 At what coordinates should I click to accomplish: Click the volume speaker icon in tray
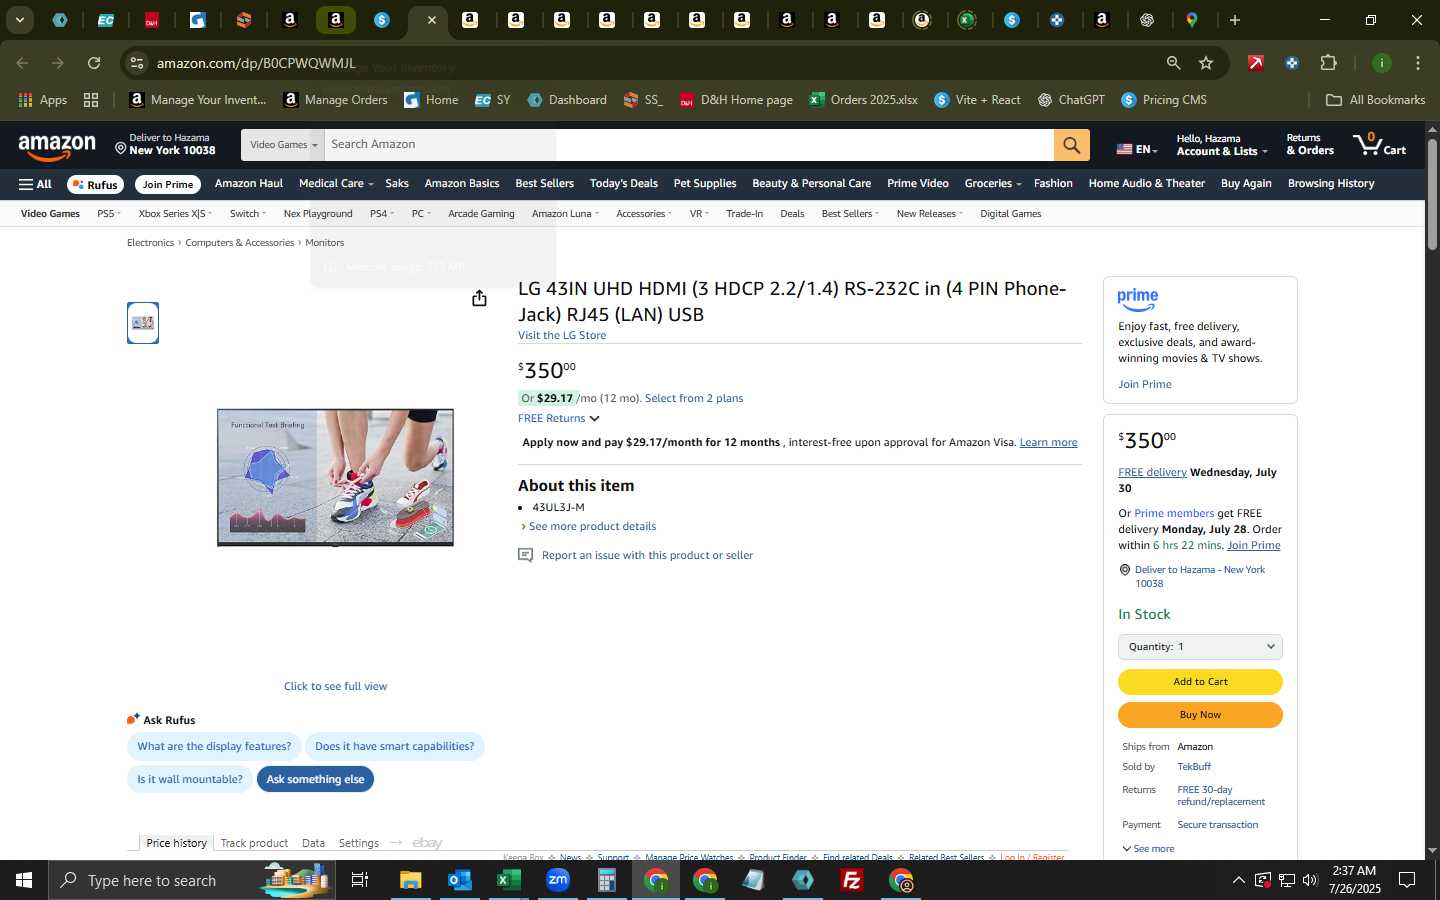pyautogui.click(x=1310, y=880)
